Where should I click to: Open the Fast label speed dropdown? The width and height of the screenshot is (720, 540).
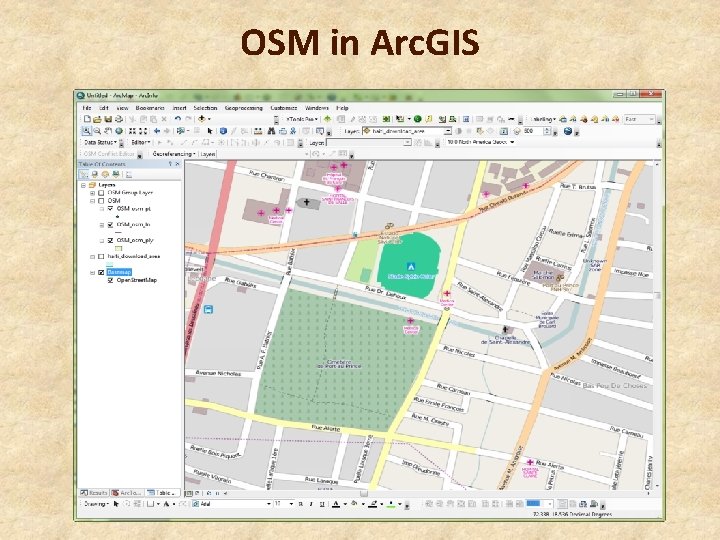click(639, 119)
